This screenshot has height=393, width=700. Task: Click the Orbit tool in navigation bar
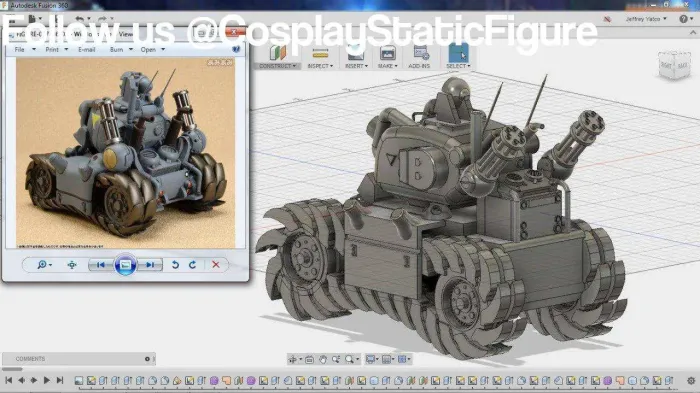(292, 360)
